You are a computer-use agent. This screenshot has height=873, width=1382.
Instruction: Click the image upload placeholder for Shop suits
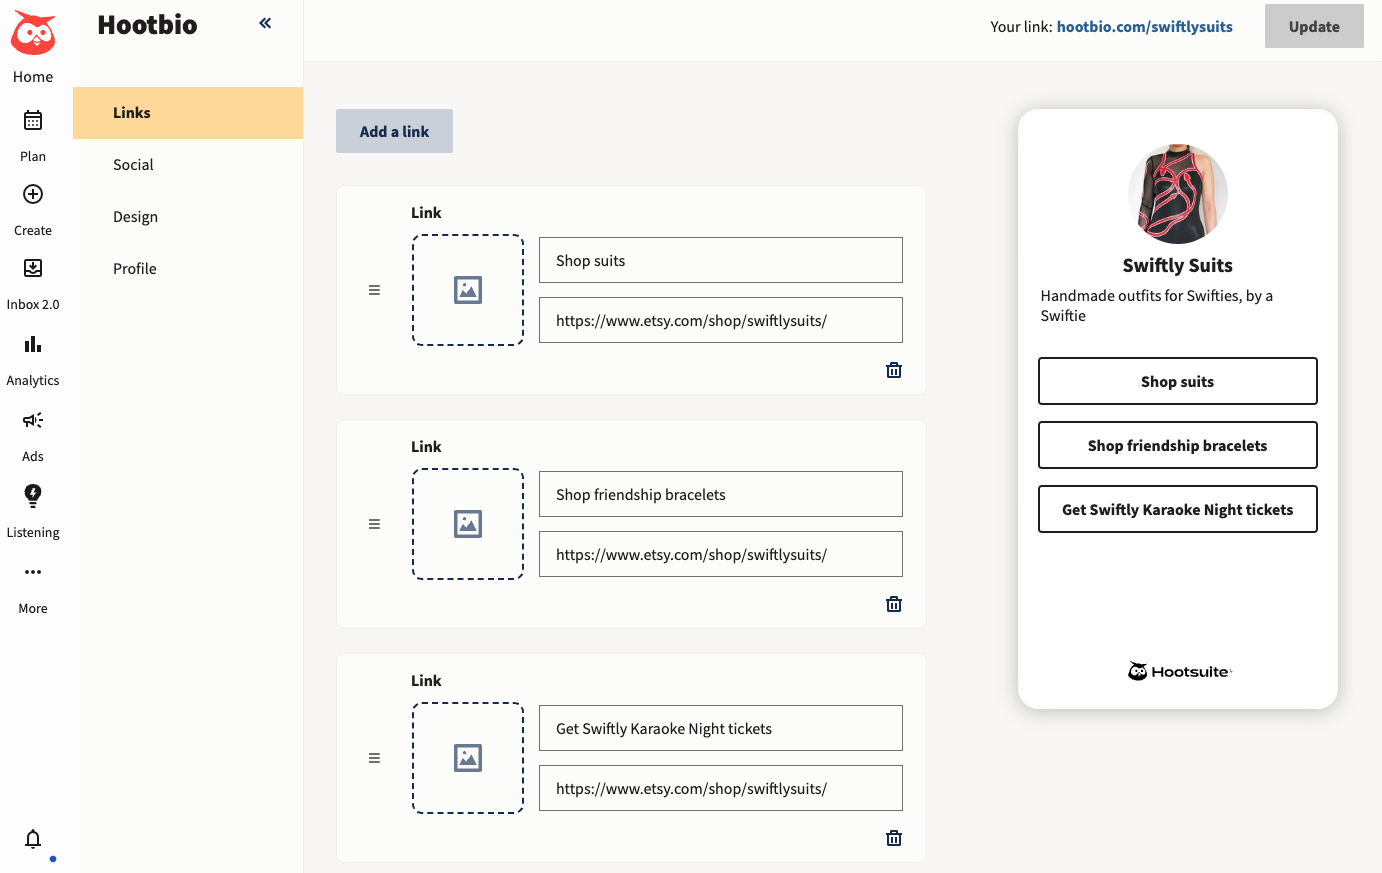click(467, 289)
